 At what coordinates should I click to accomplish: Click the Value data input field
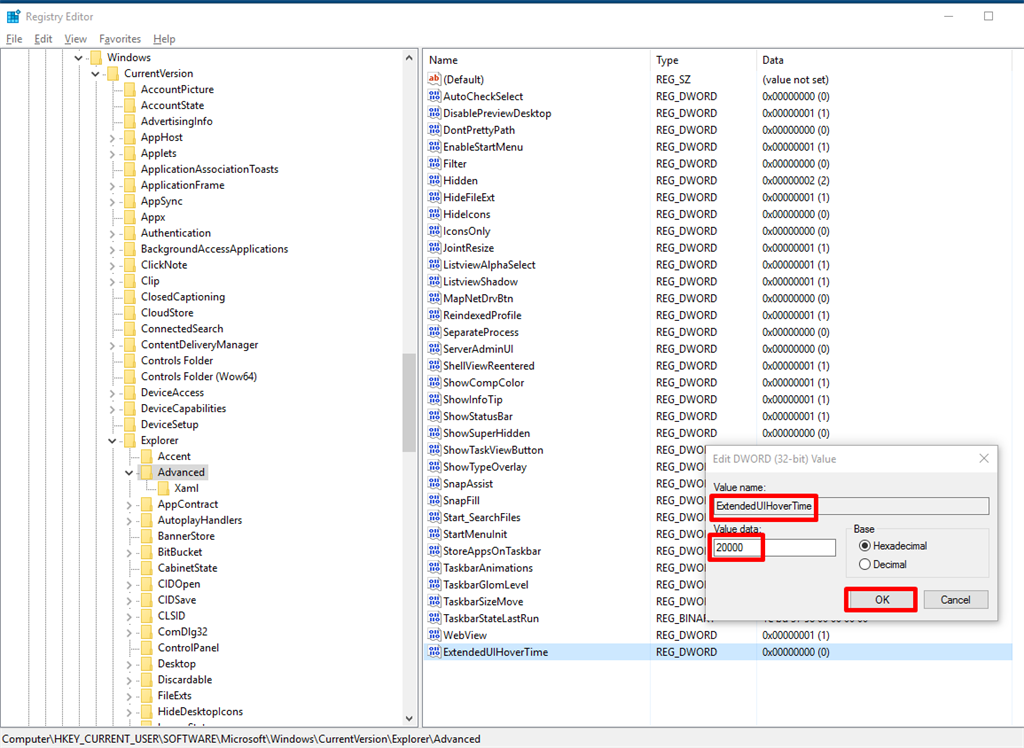(x=773, y=547)
